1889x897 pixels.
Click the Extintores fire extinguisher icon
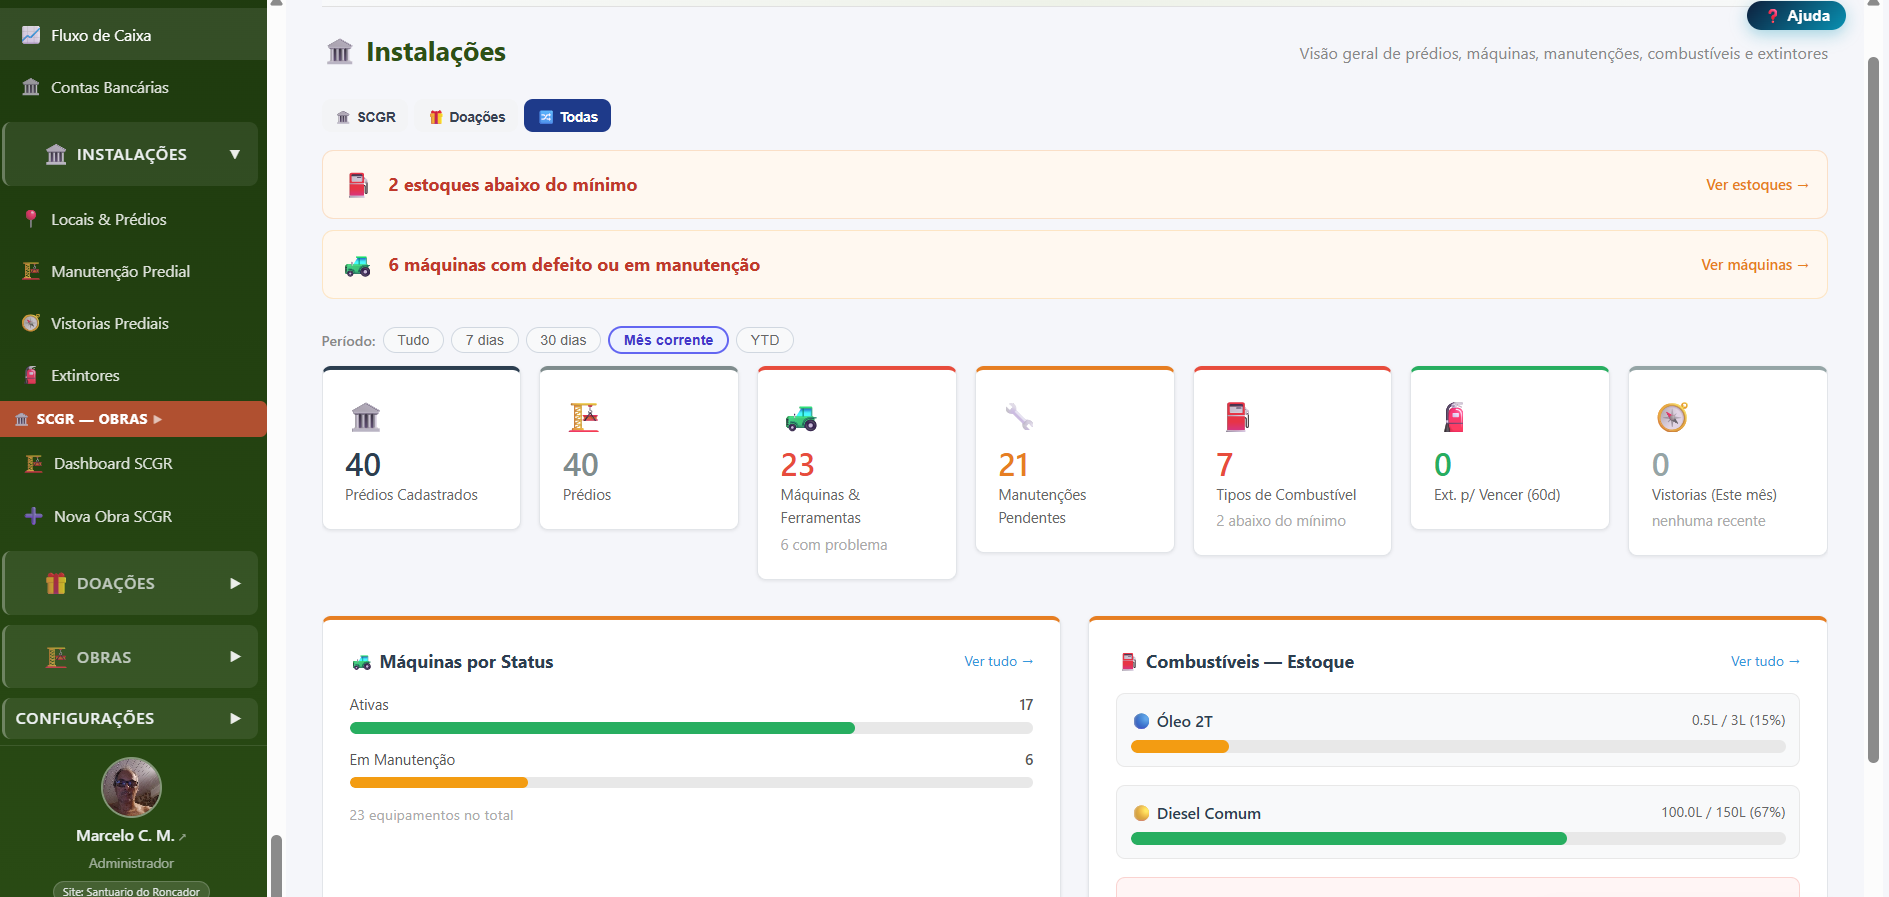31,375
